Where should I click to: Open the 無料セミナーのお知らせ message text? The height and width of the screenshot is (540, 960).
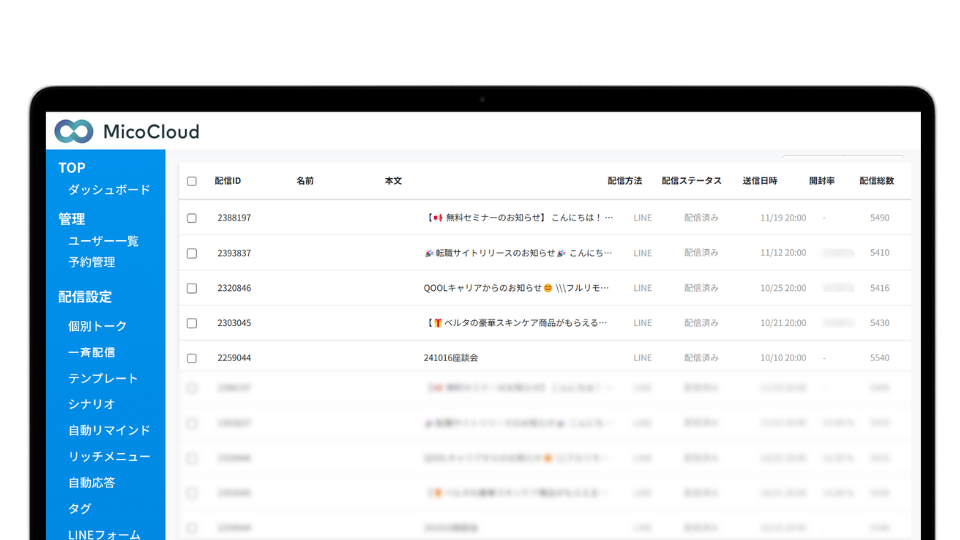point(519,217)
